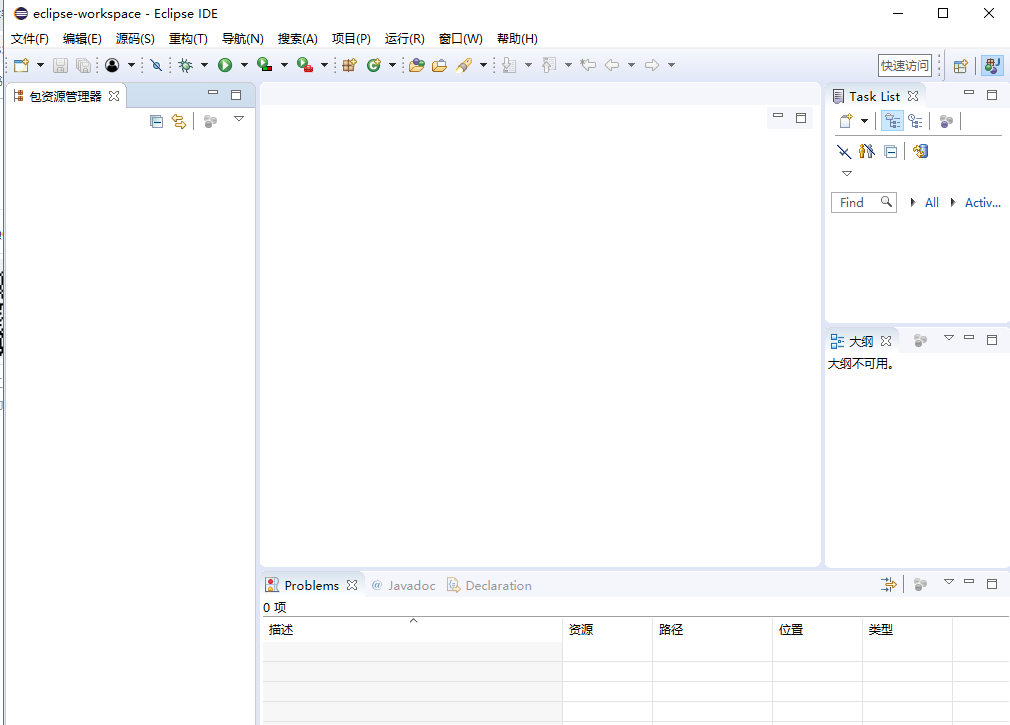Open the Java perspective icon at top right

point(991,64)
